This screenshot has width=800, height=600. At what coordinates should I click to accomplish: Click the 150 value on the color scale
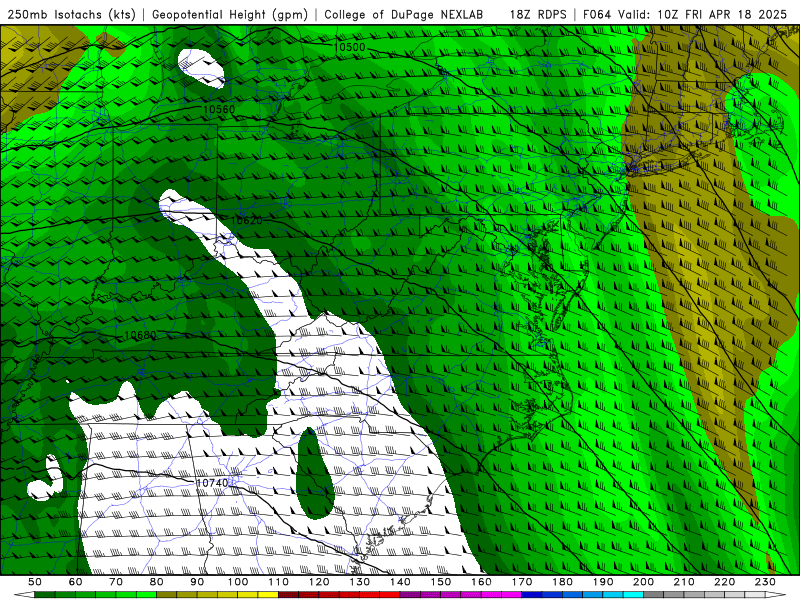[440, 582]
